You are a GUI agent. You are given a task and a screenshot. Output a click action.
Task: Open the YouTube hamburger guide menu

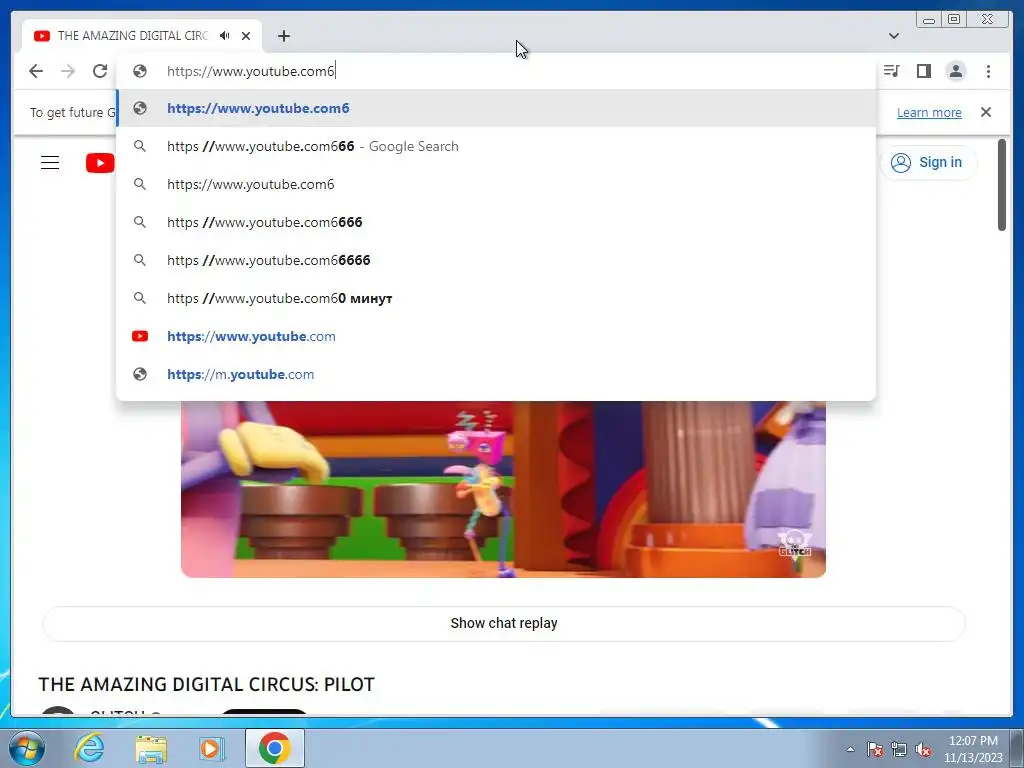click(x=50, y=163)
